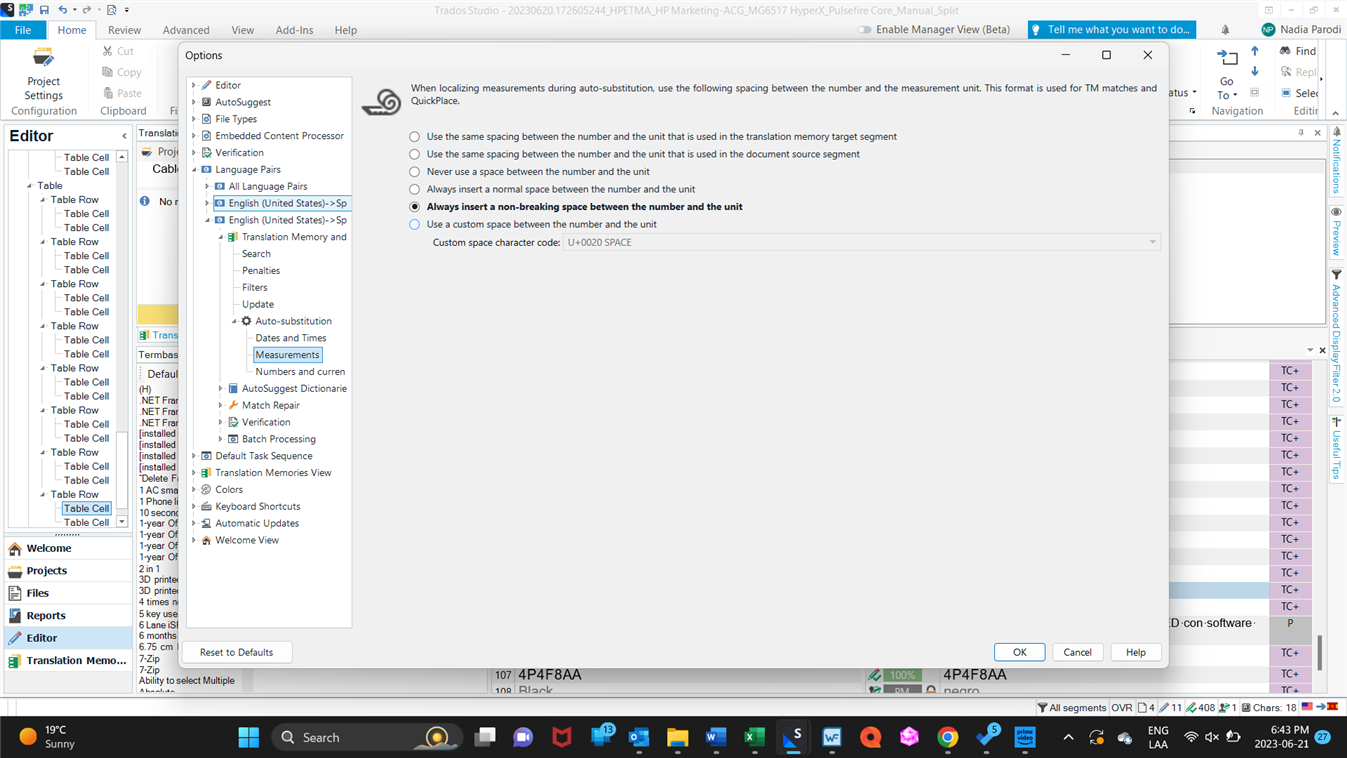Open Excel from the taskbar
This screenshot has height=758, width=1347.
[x=754, y=737]
